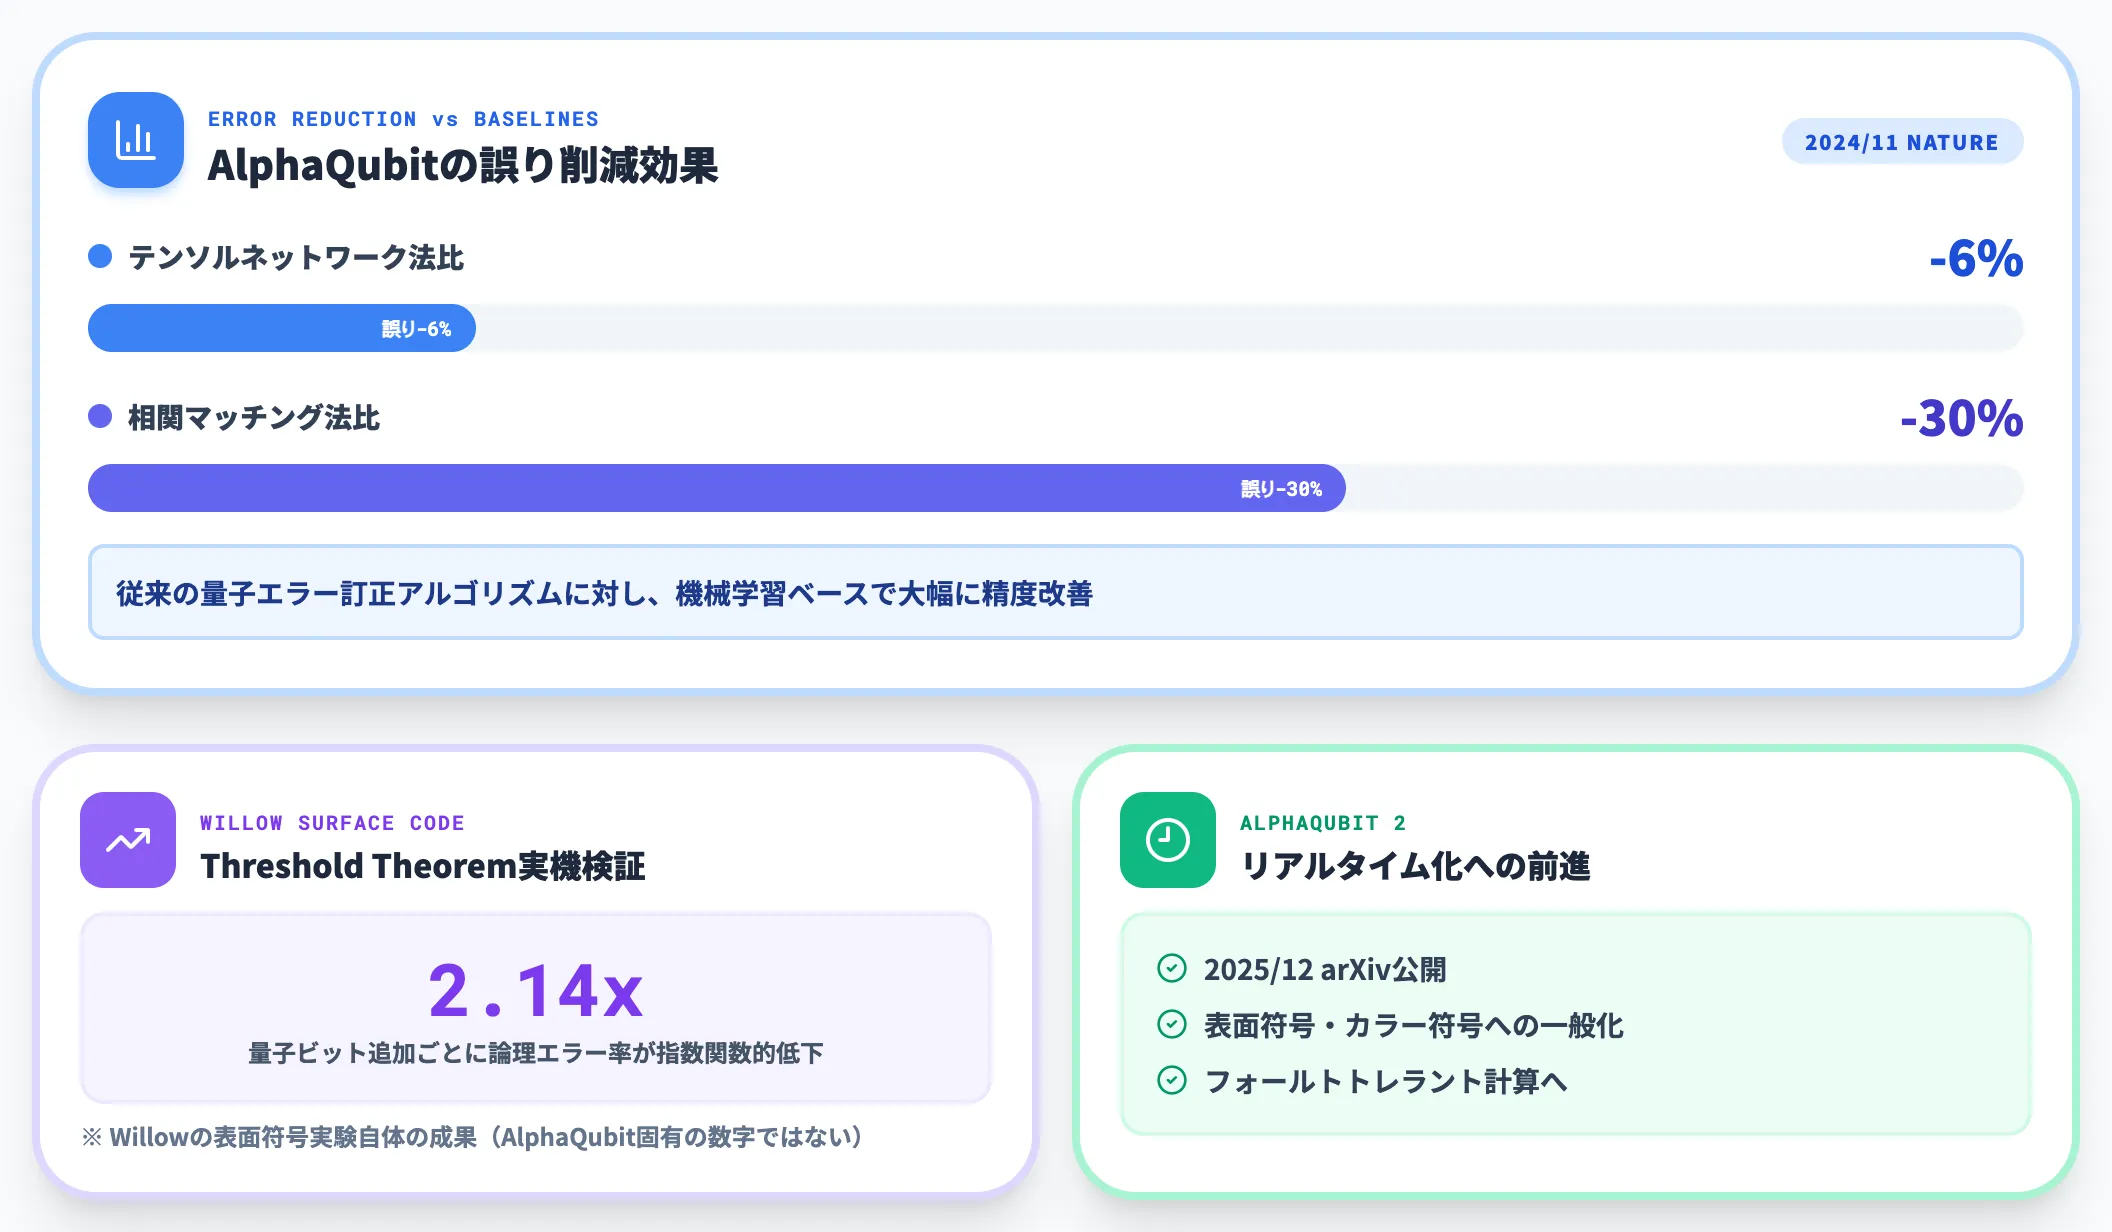Click the 相関マッチング法比 label

254,417
